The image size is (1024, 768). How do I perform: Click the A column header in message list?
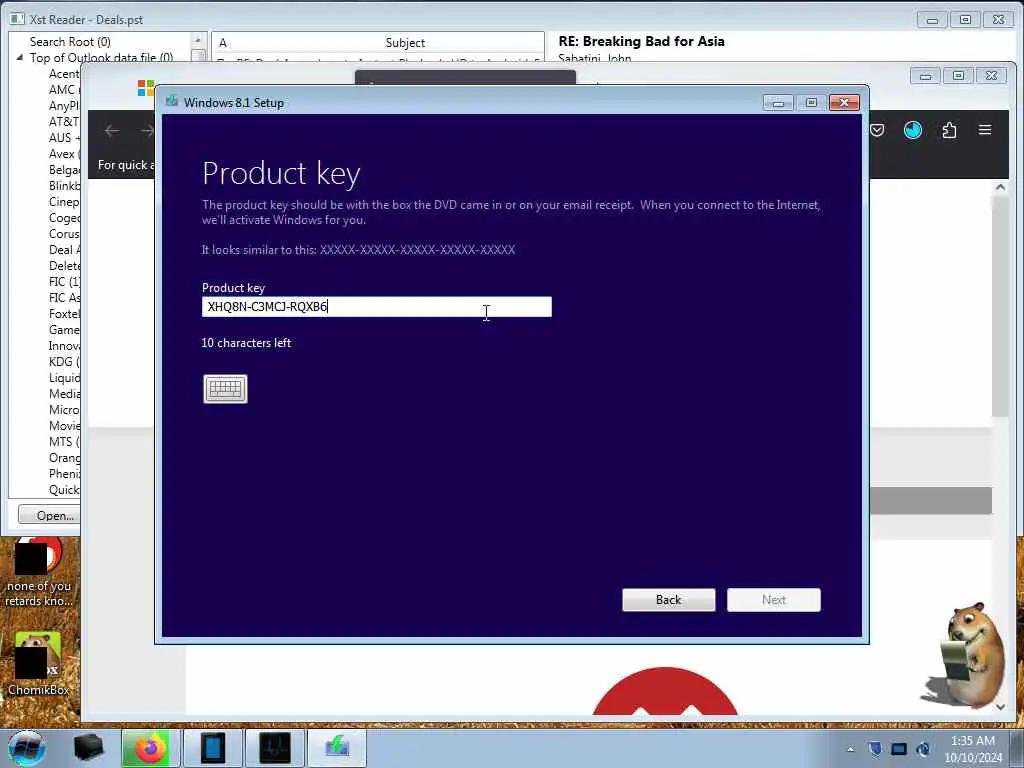coord(223,42)
